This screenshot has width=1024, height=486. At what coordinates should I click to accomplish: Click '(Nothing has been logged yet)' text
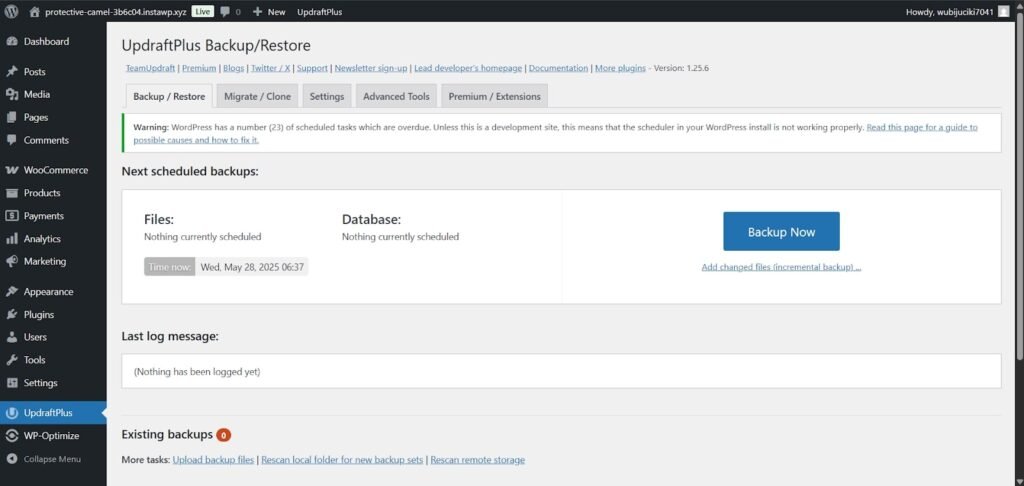coord(197,372)
